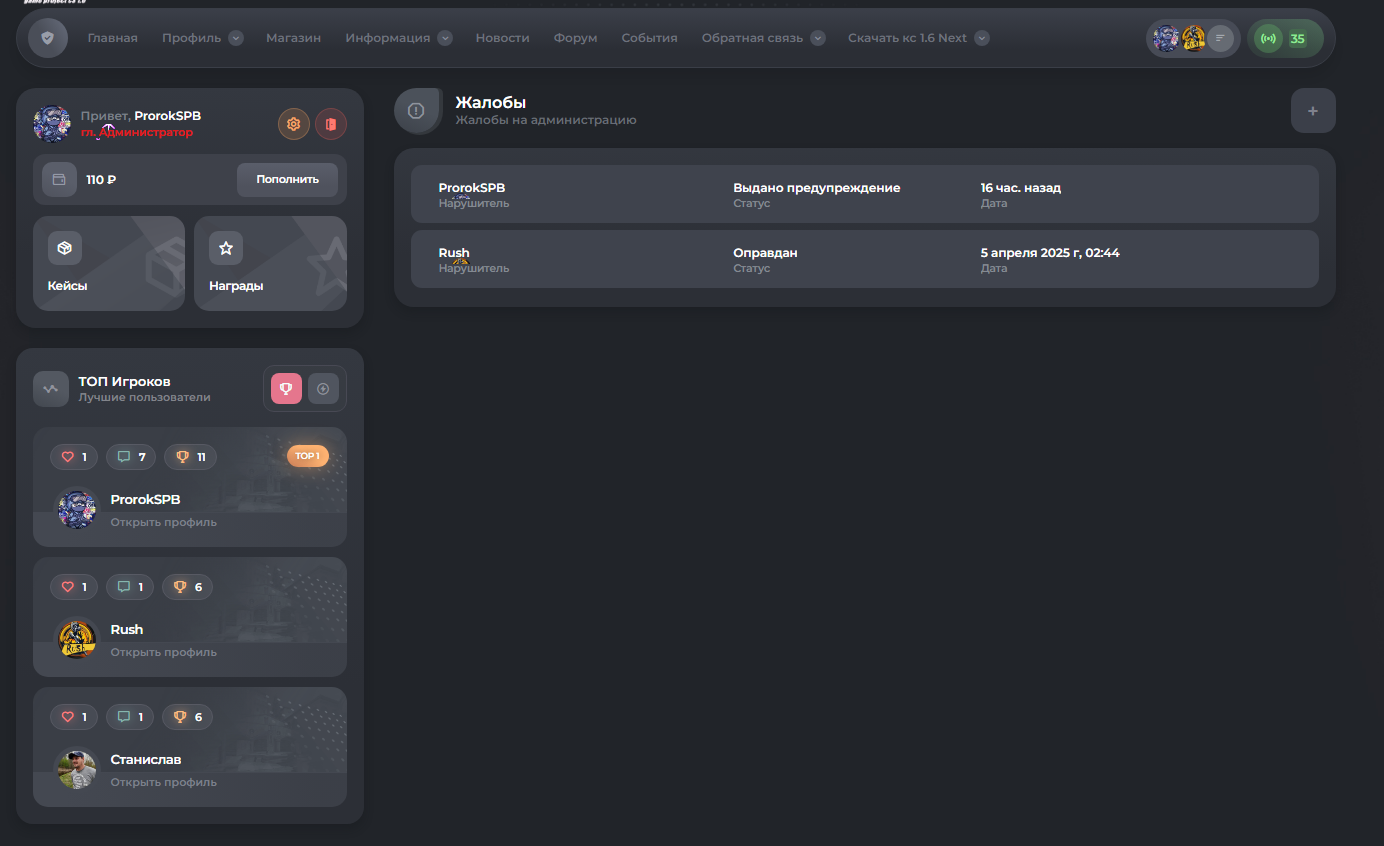The height and width of the screenshot is (846, 1384).
Task: Open Награды rewards star tile
Action: tap(270, 263)
